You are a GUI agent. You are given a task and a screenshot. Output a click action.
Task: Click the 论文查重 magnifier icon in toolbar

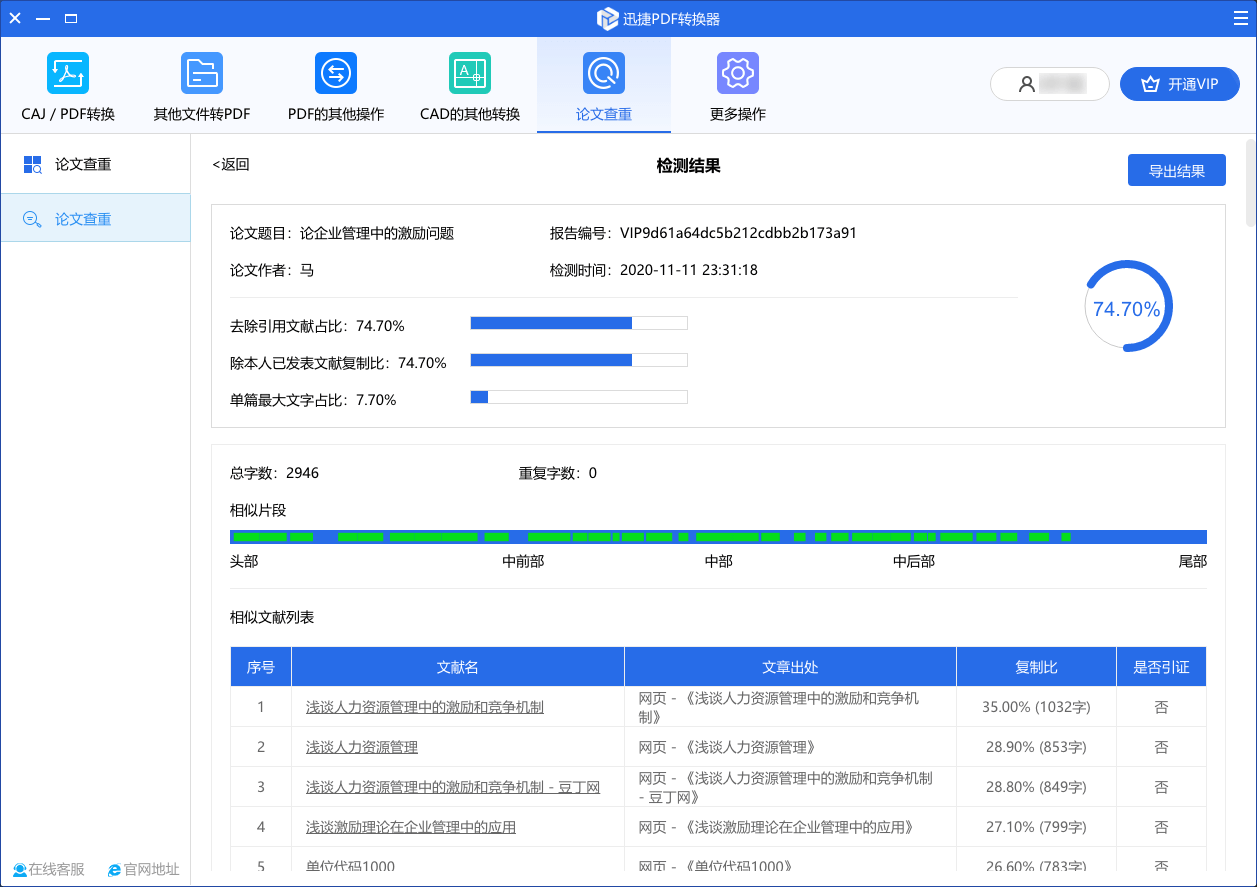604,73
